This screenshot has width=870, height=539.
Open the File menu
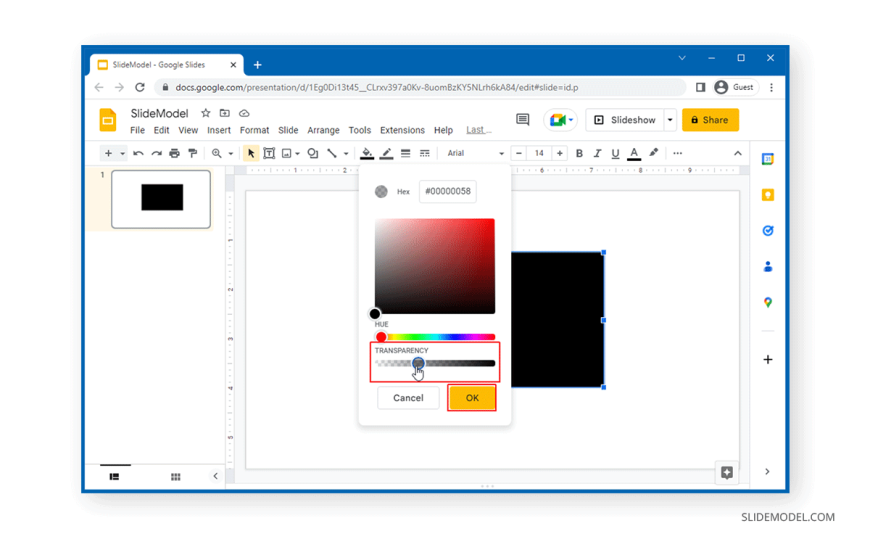[x=137, y=130]
